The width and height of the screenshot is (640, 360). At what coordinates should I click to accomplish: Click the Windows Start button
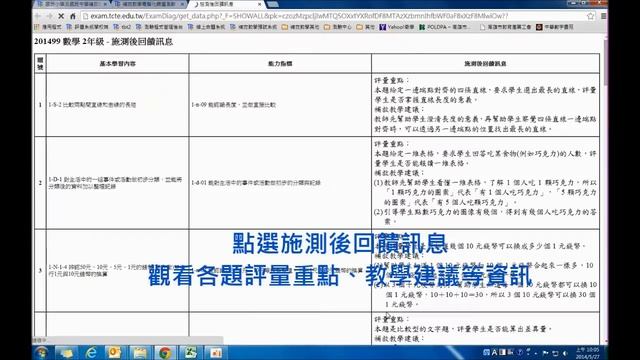[x=41, y=353]
